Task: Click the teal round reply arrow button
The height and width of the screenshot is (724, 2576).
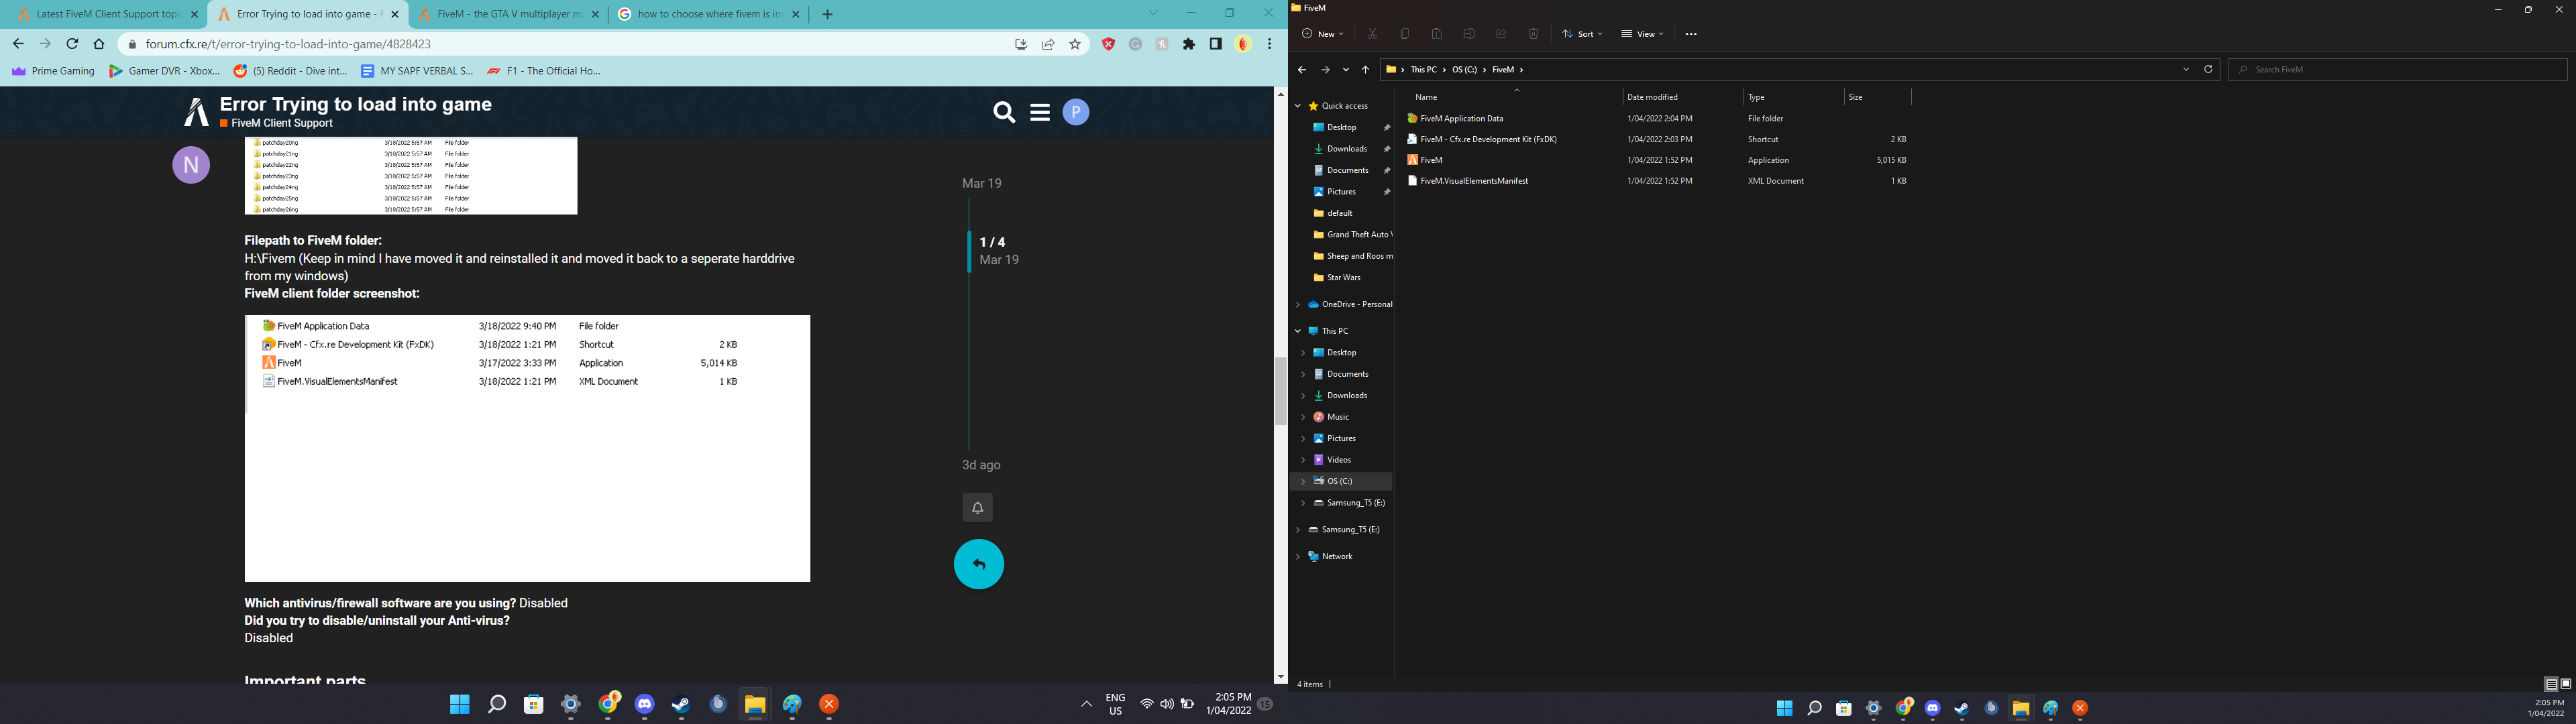Action: point(979,565)
